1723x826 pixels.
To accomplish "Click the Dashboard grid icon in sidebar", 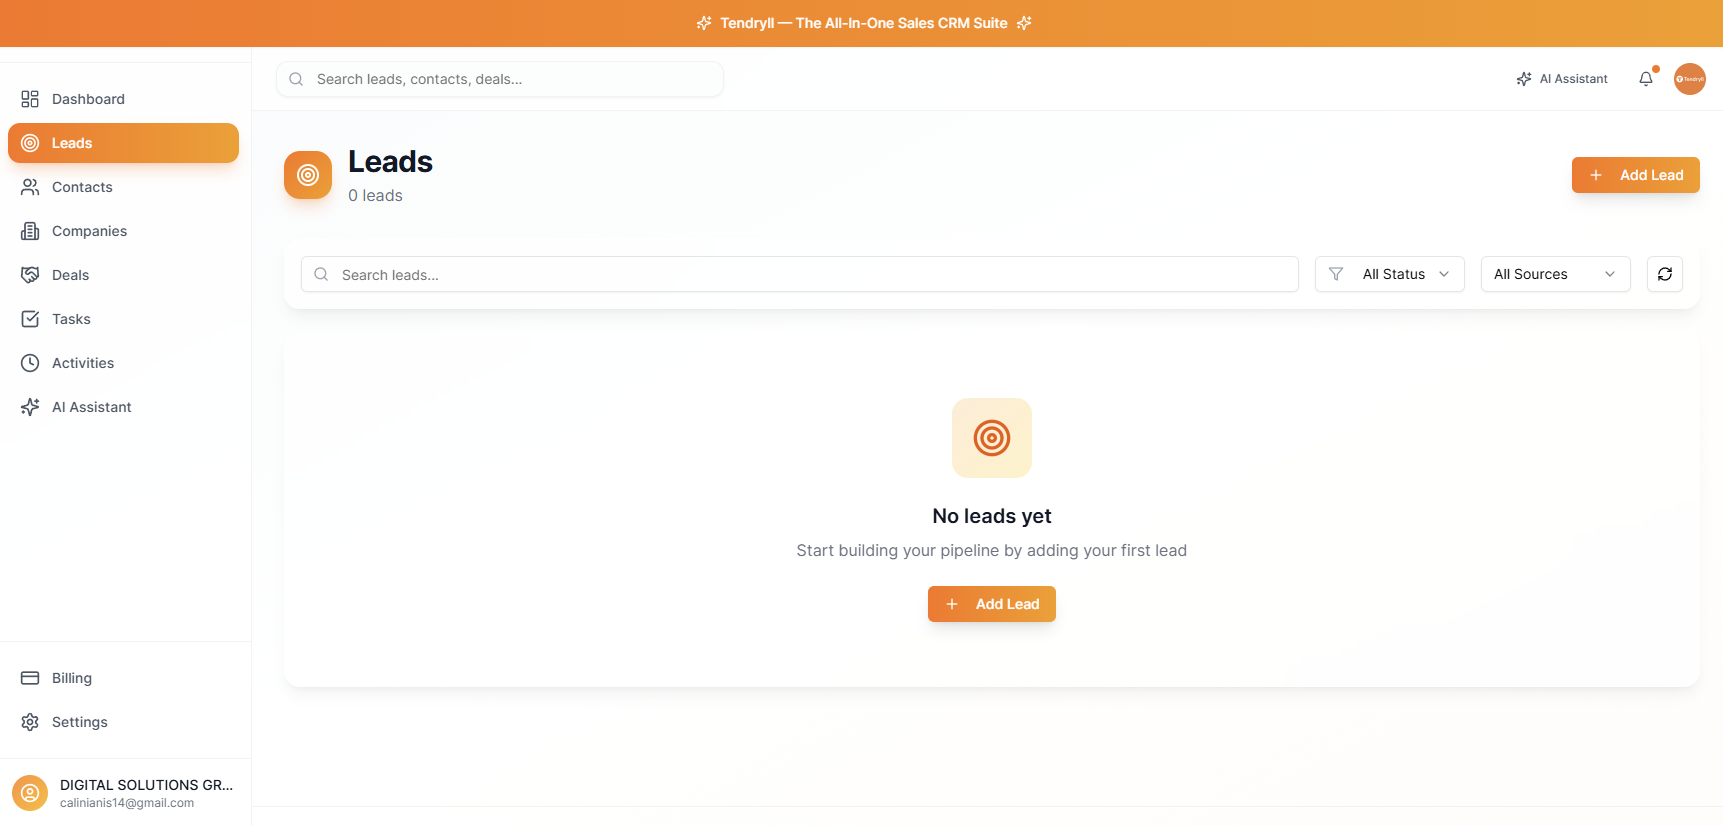I will [30, 99].
